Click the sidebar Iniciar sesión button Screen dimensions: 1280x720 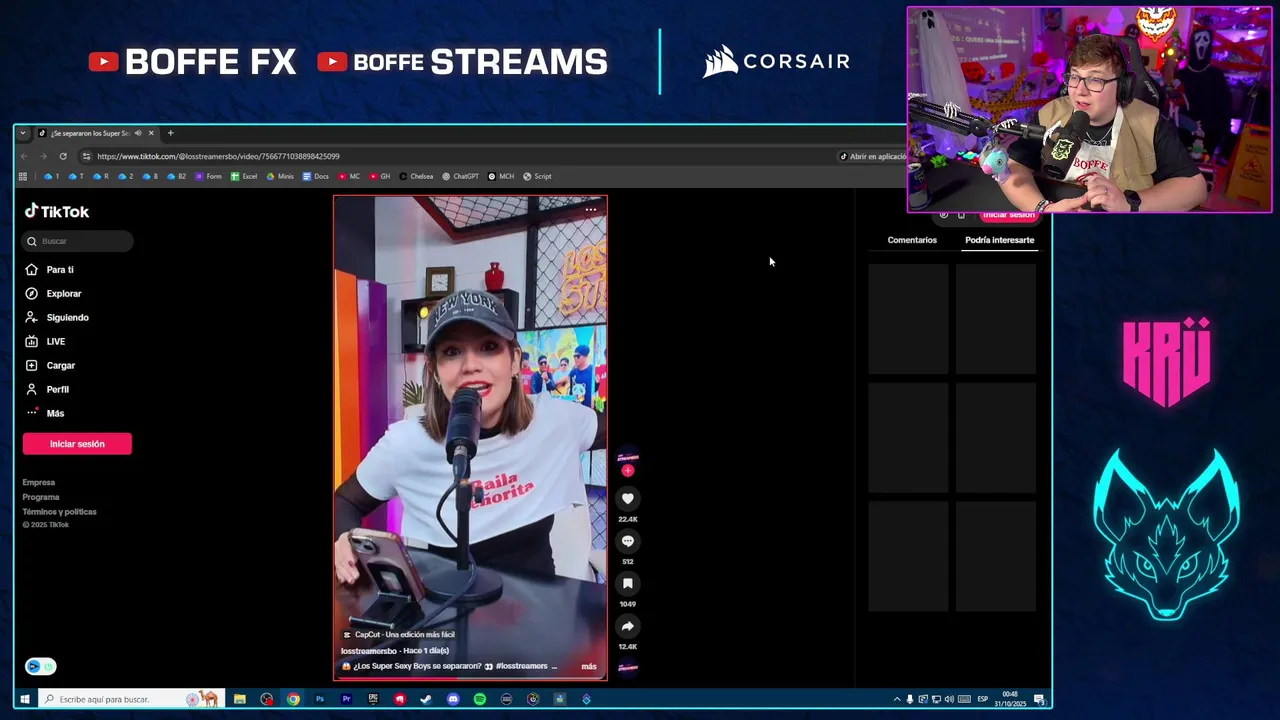point(77,444)
